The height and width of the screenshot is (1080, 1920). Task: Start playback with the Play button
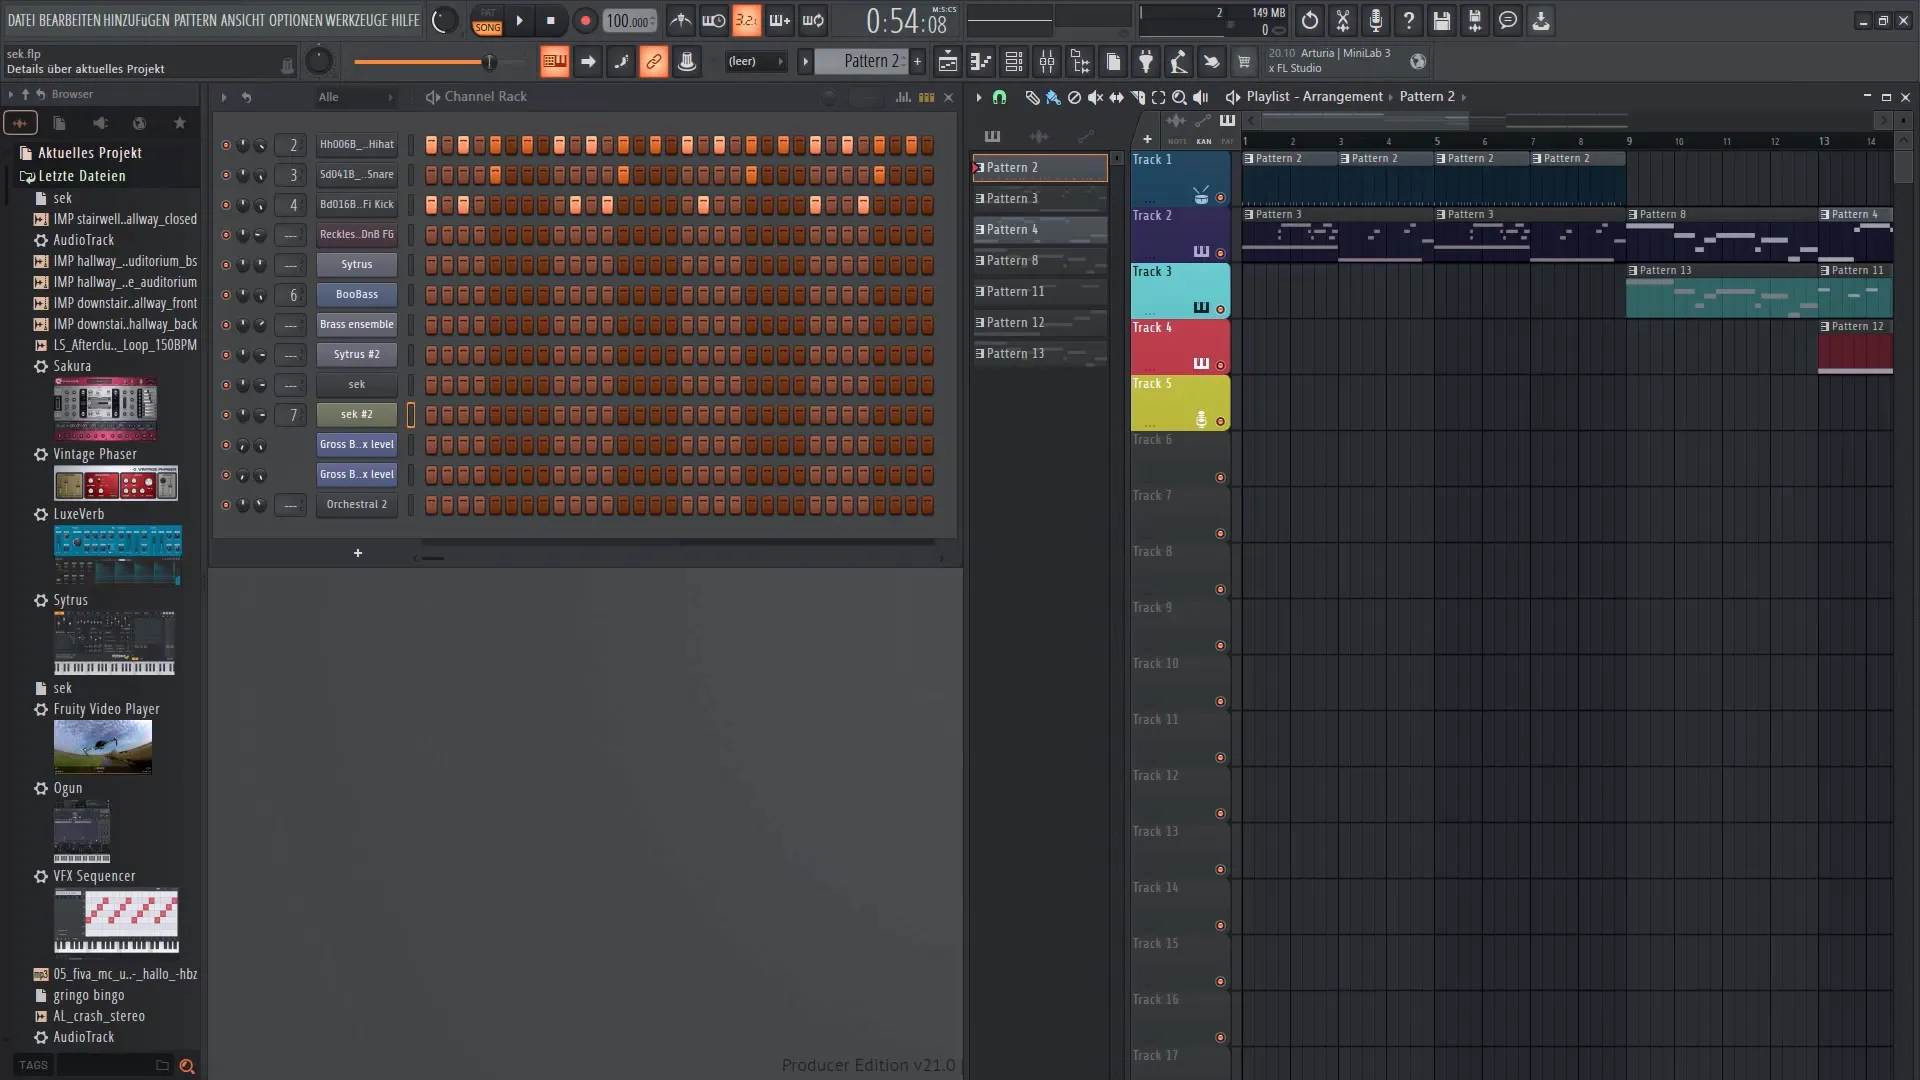(x=519, y=20)
